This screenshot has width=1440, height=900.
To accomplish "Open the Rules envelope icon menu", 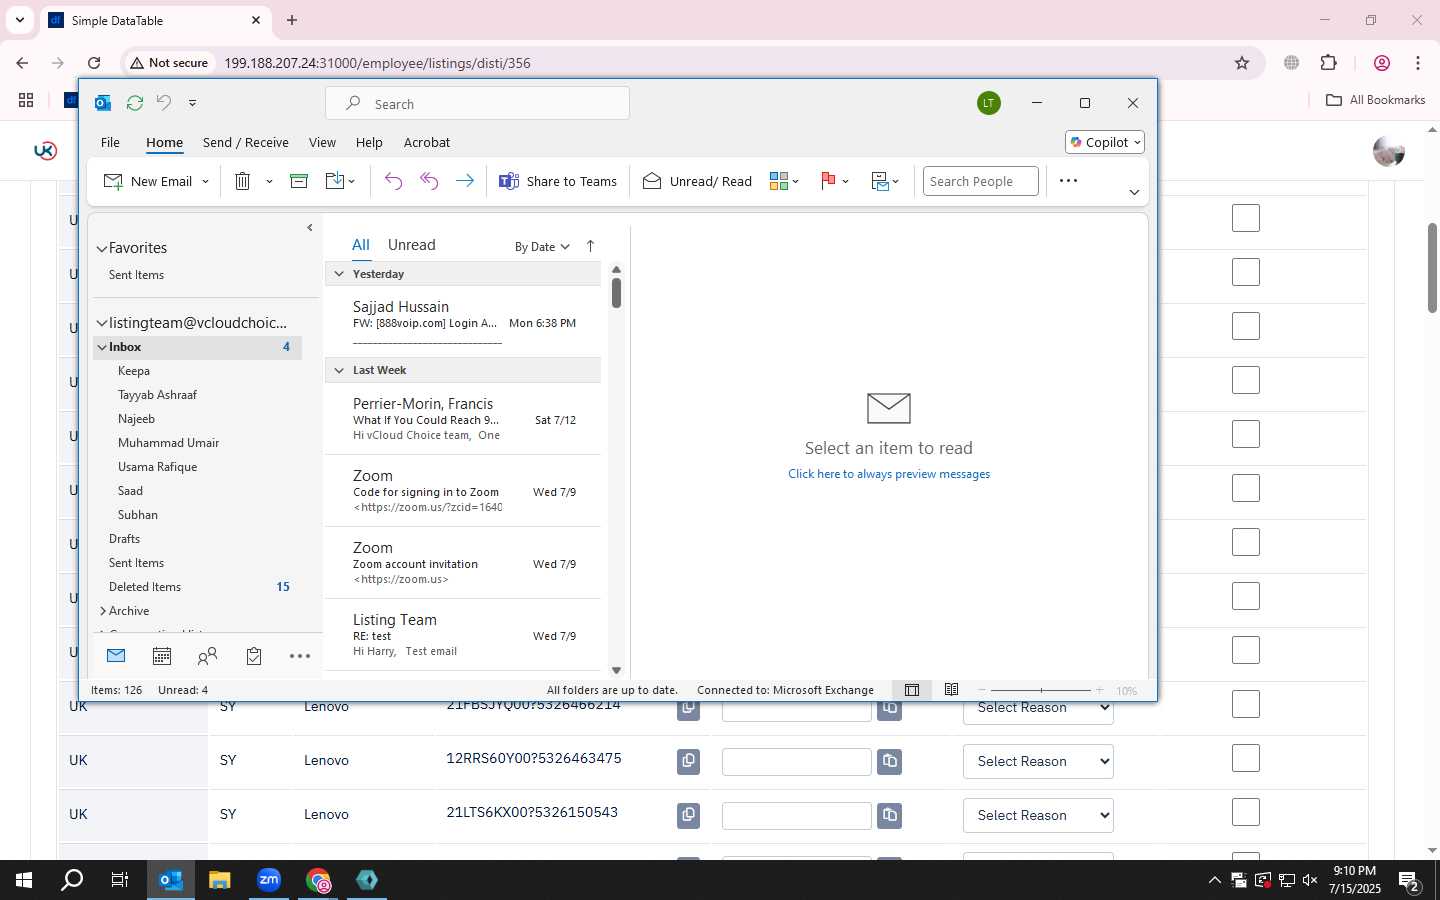I will point(885,181).
